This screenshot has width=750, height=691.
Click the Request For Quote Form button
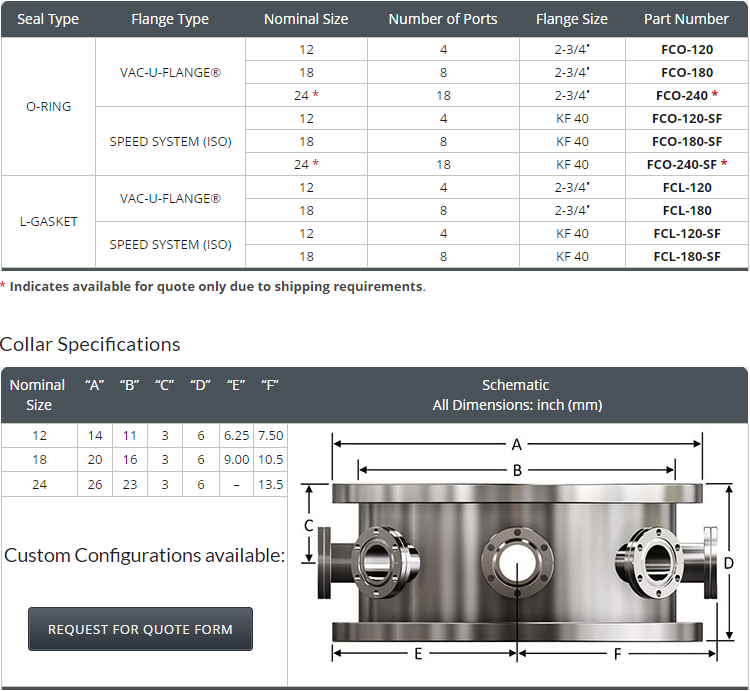coord(140,629)
